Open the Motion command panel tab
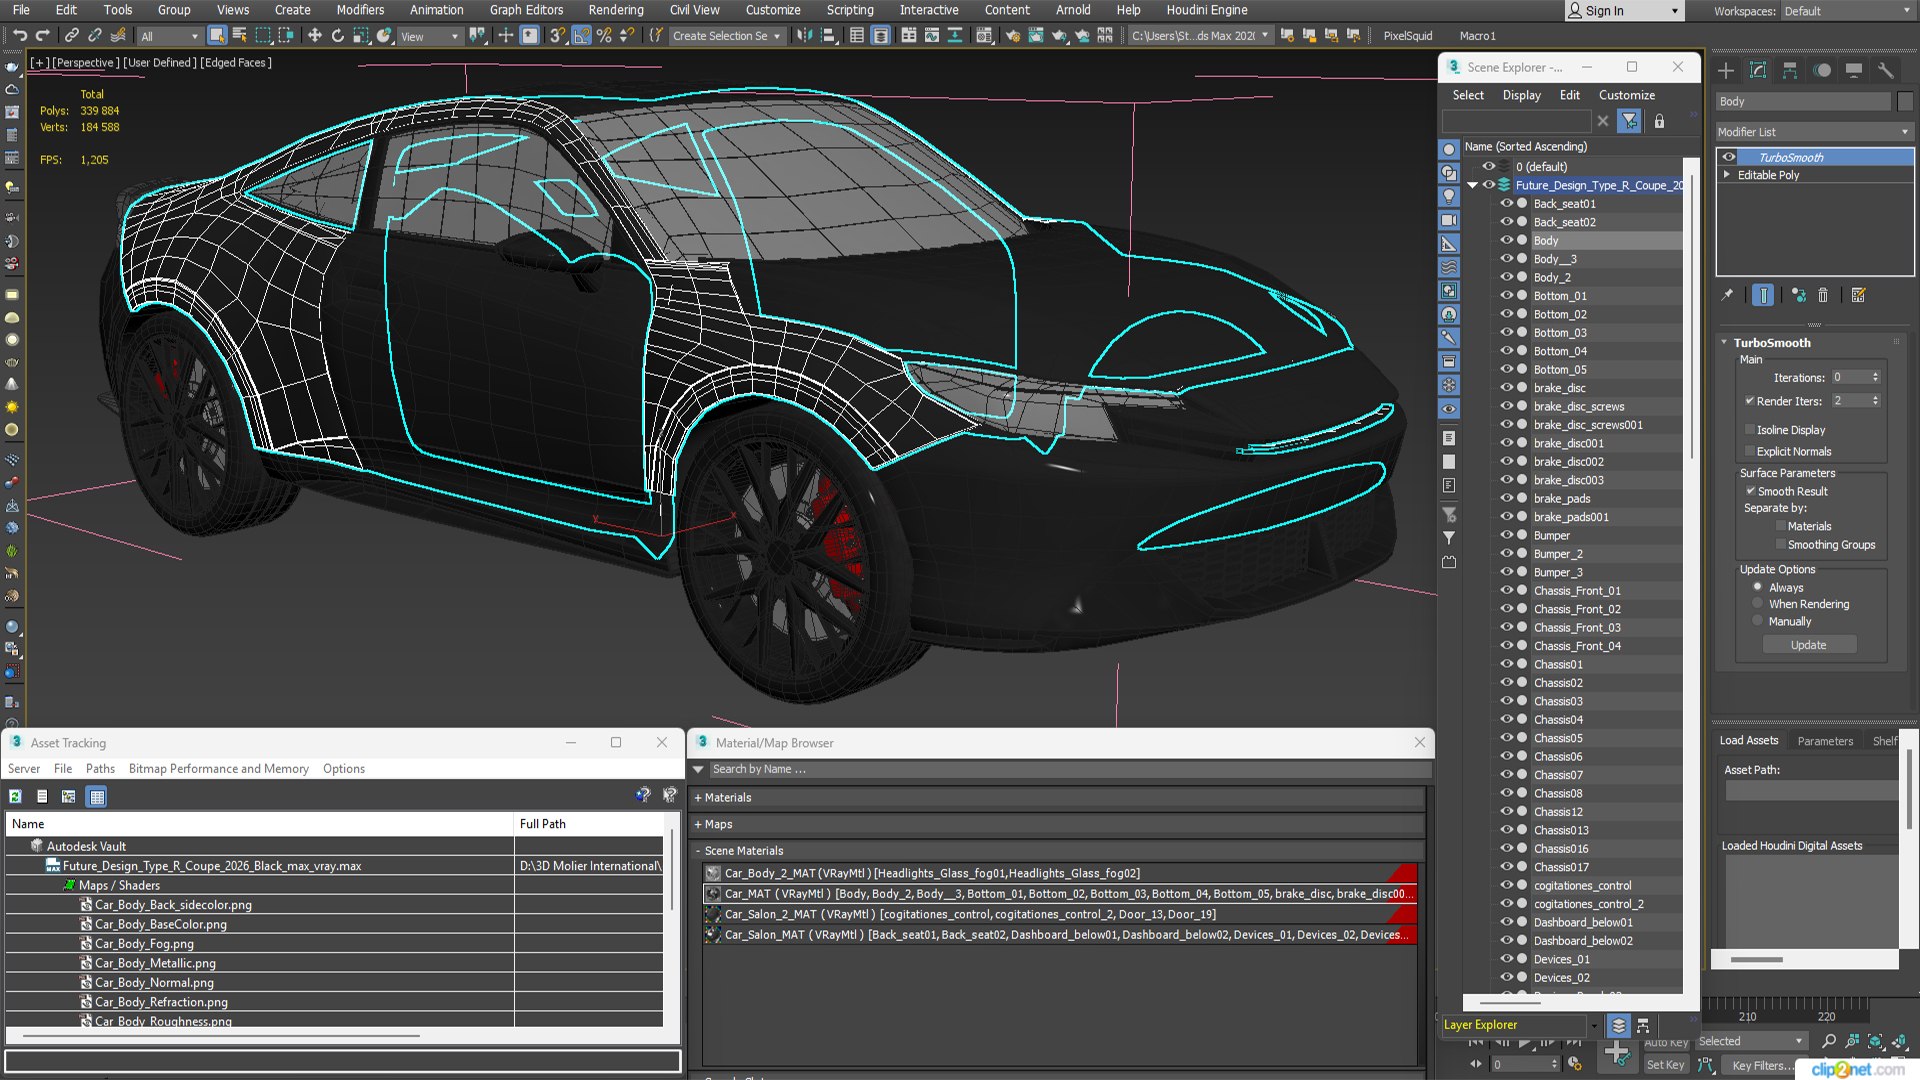This screenshot has width=1920, height=1080. coord(1822,70)
